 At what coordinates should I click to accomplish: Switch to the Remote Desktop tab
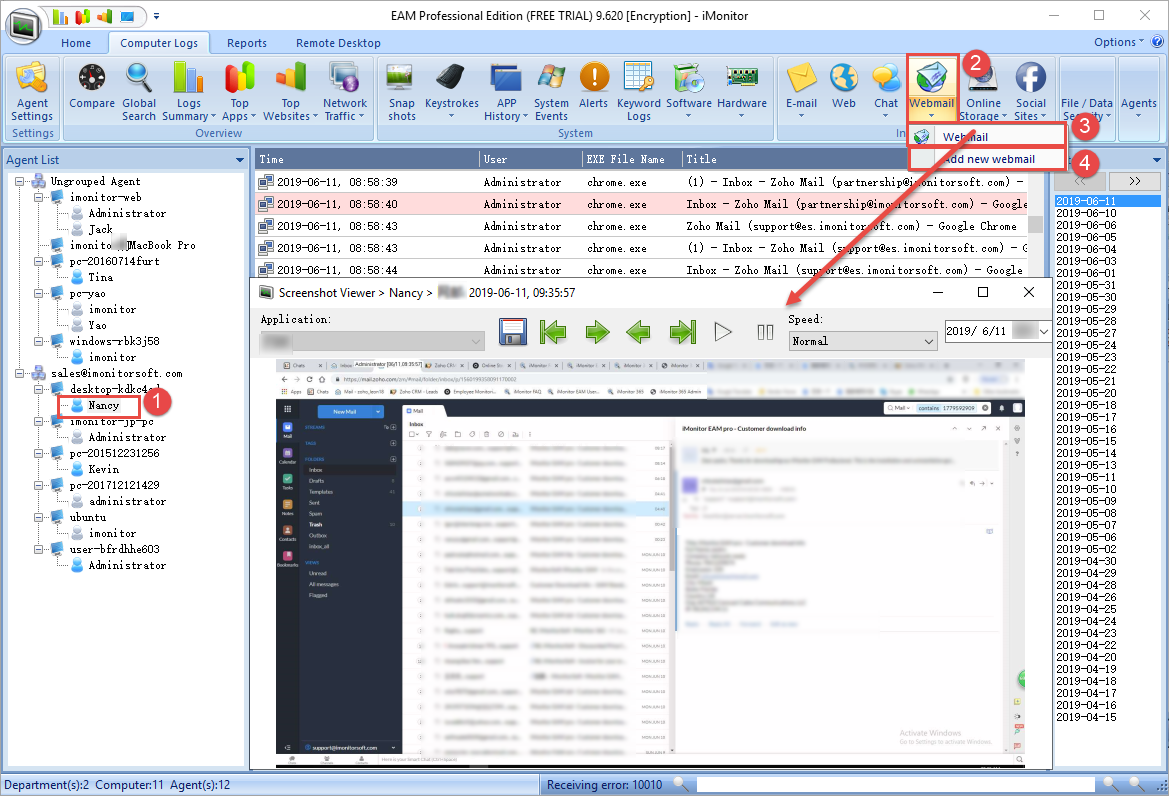[338, 43]
